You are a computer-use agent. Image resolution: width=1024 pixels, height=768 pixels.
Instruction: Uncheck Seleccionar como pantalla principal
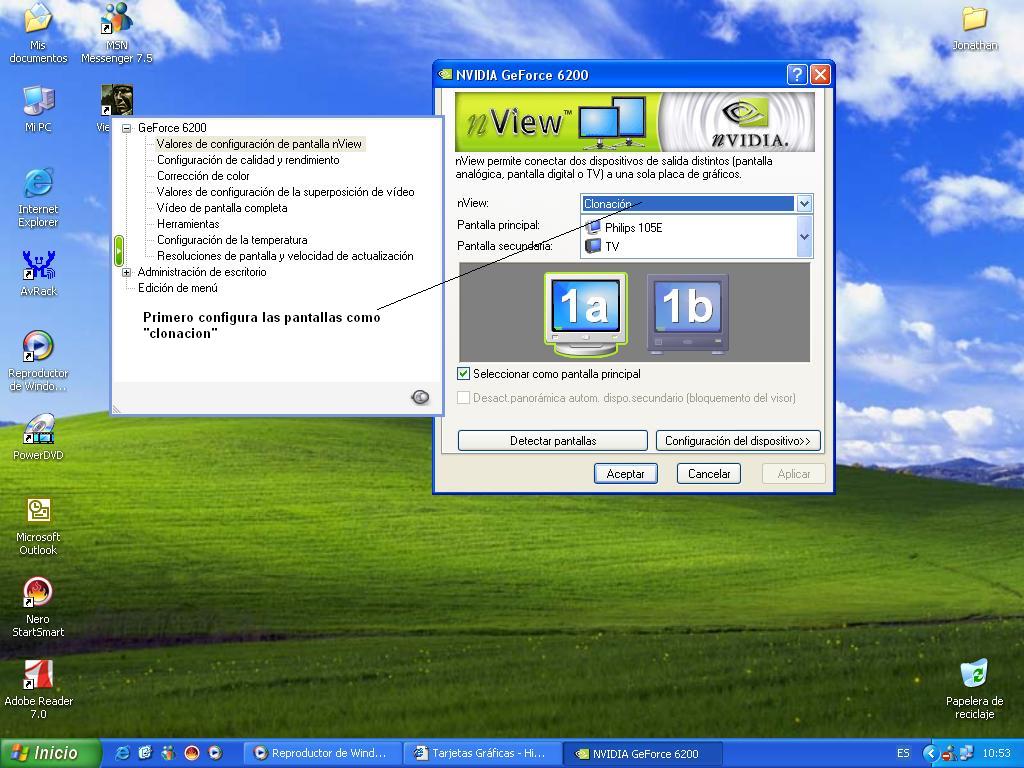463,374
